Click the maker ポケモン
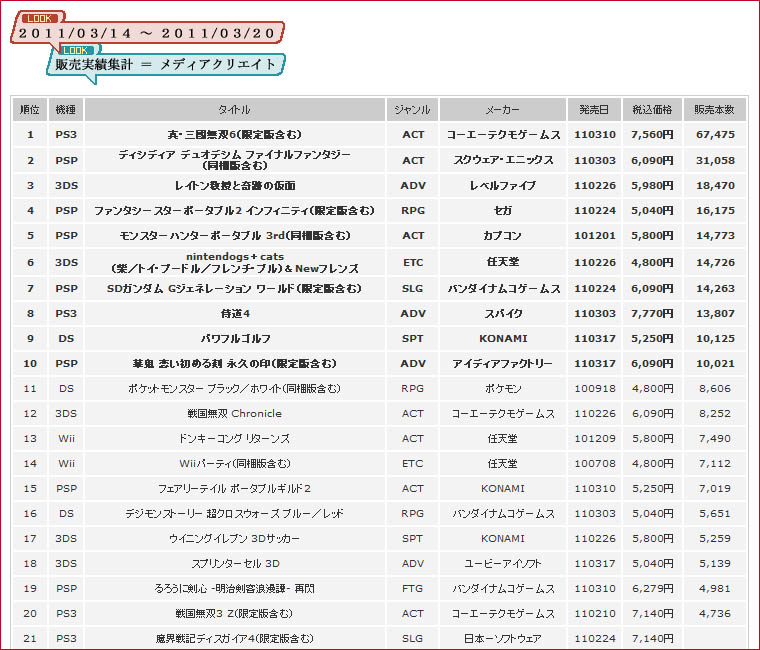 coord(503,389)
